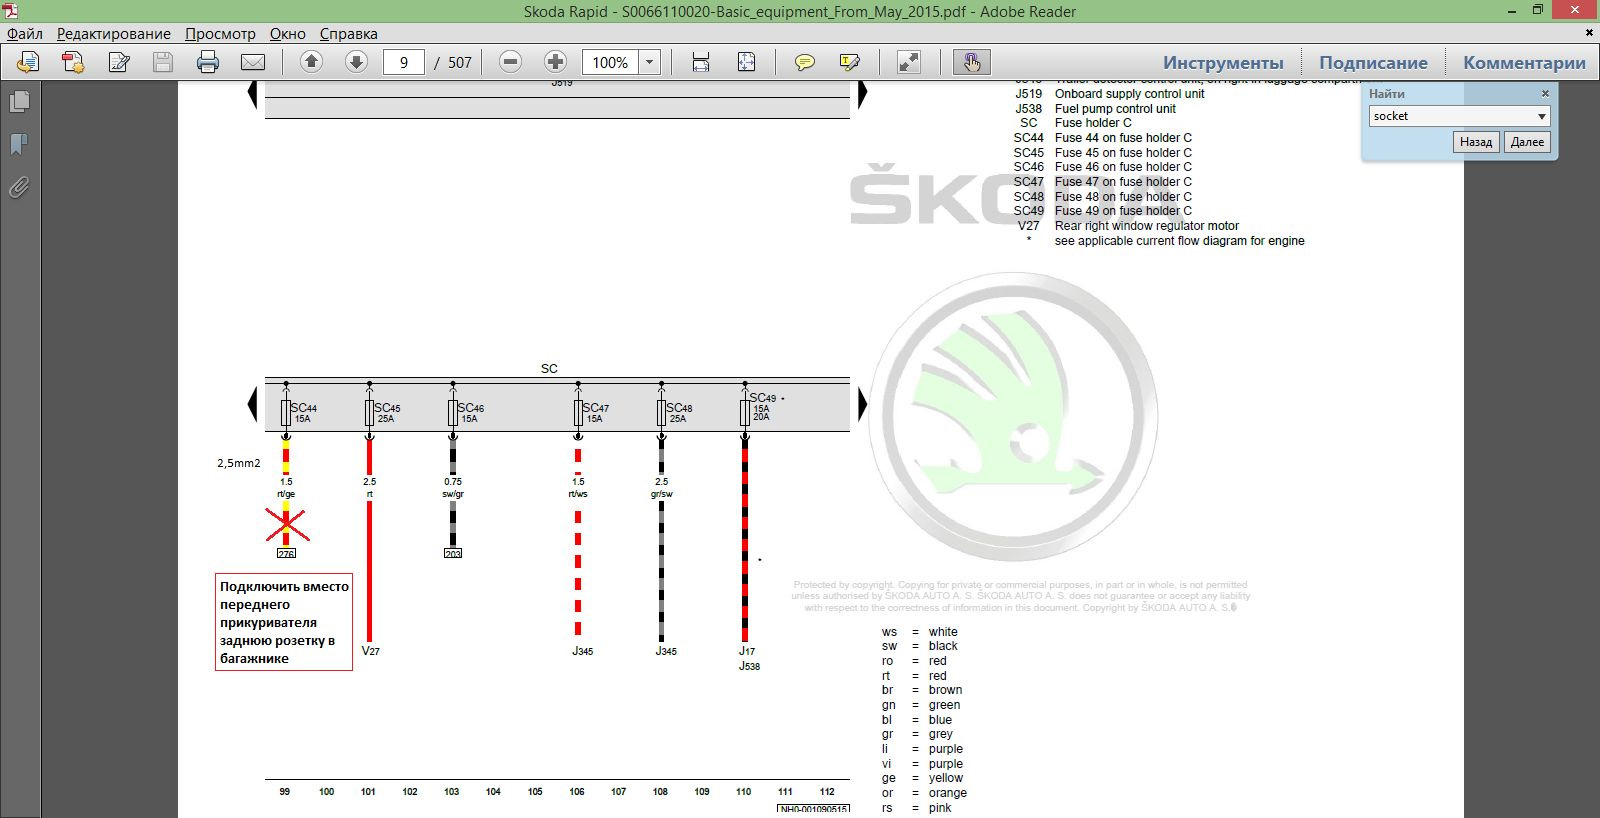Click the text Rear right window regulator motor

(1147, 226)
